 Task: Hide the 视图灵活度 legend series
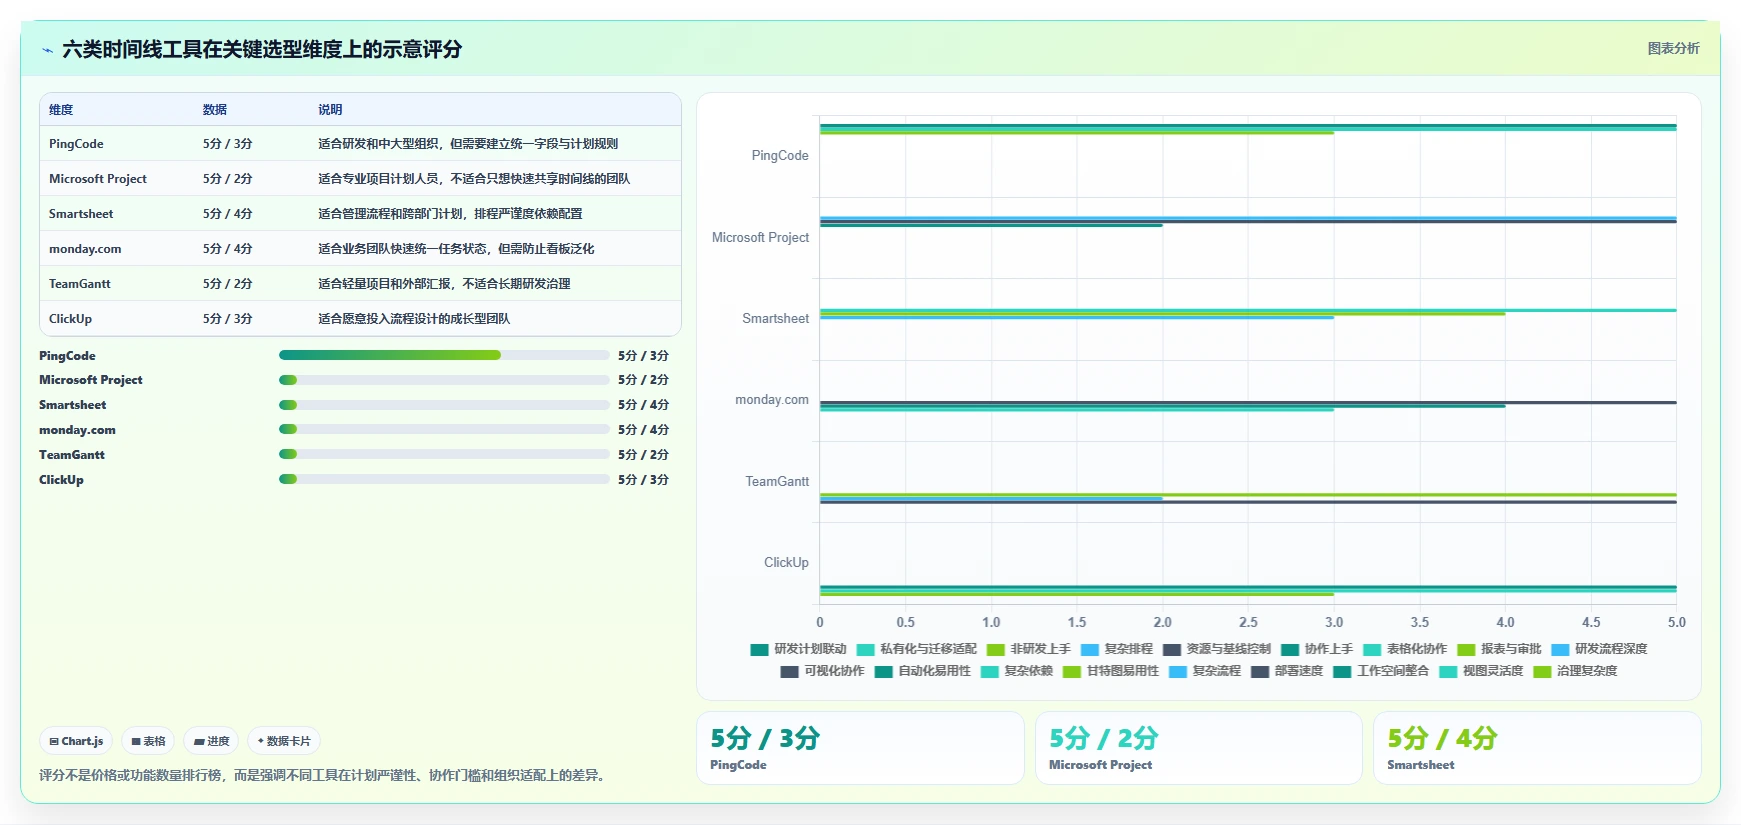point(1480,671)
